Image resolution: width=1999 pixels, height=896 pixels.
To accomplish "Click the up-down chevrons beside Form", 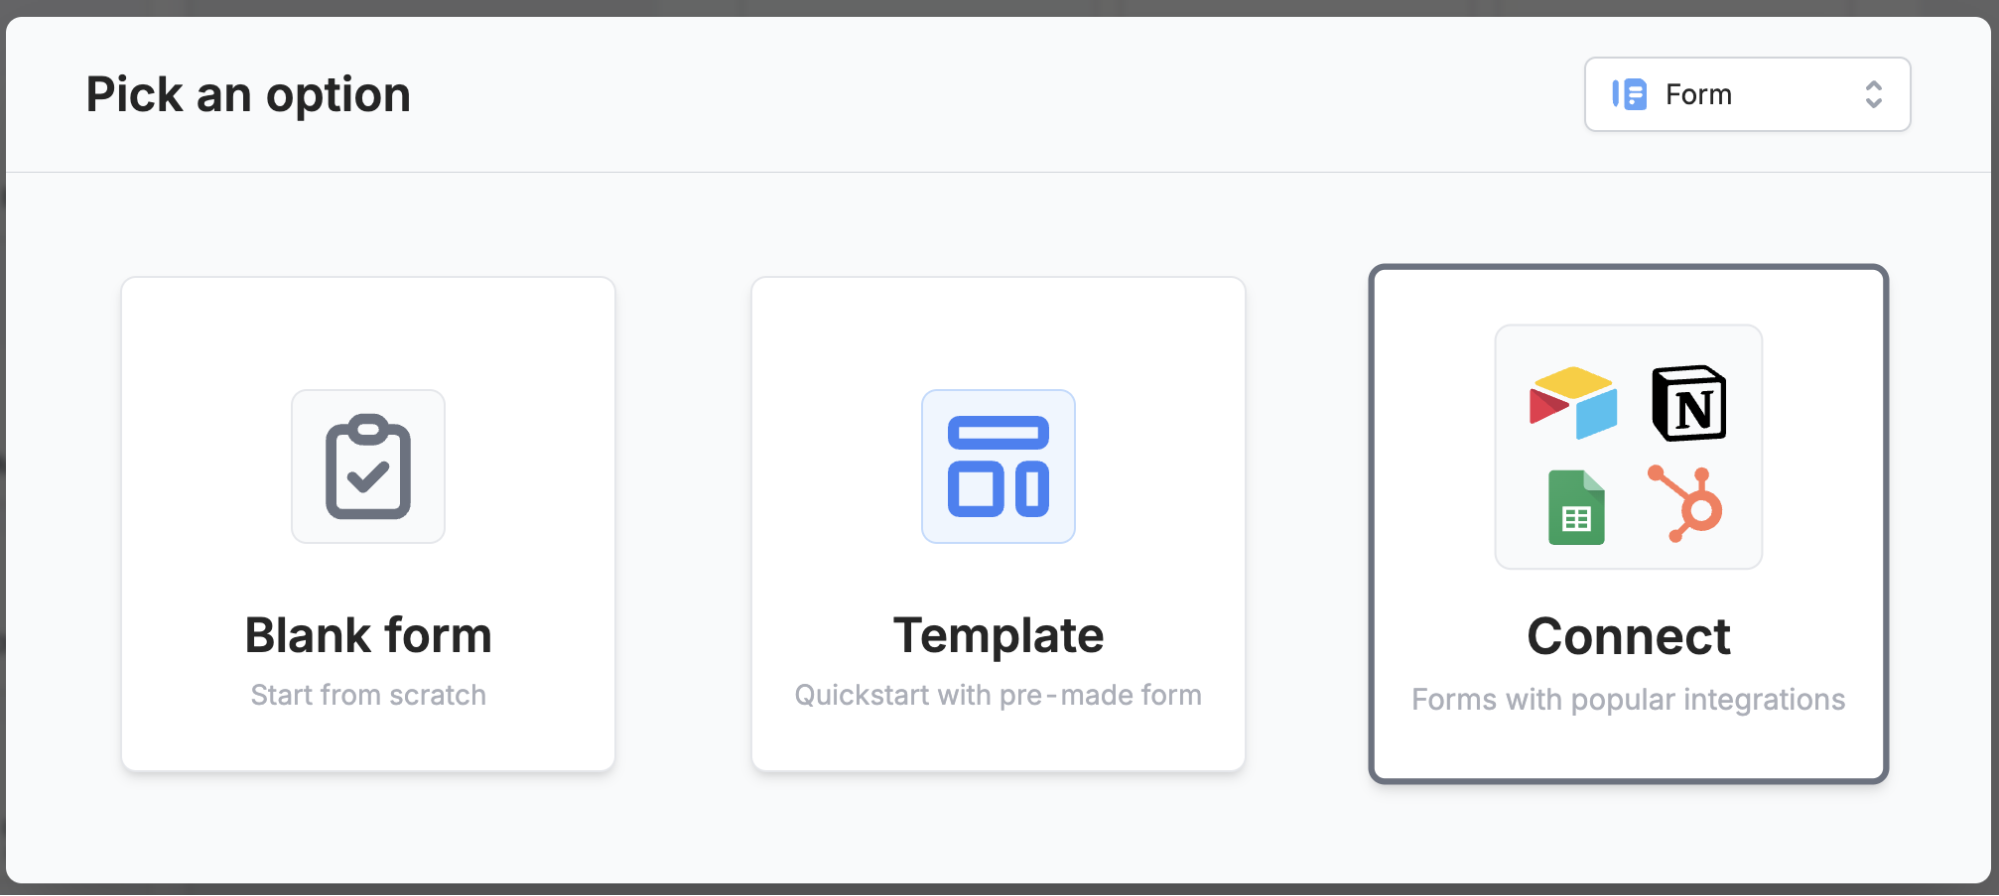I will pos(1875,94).
